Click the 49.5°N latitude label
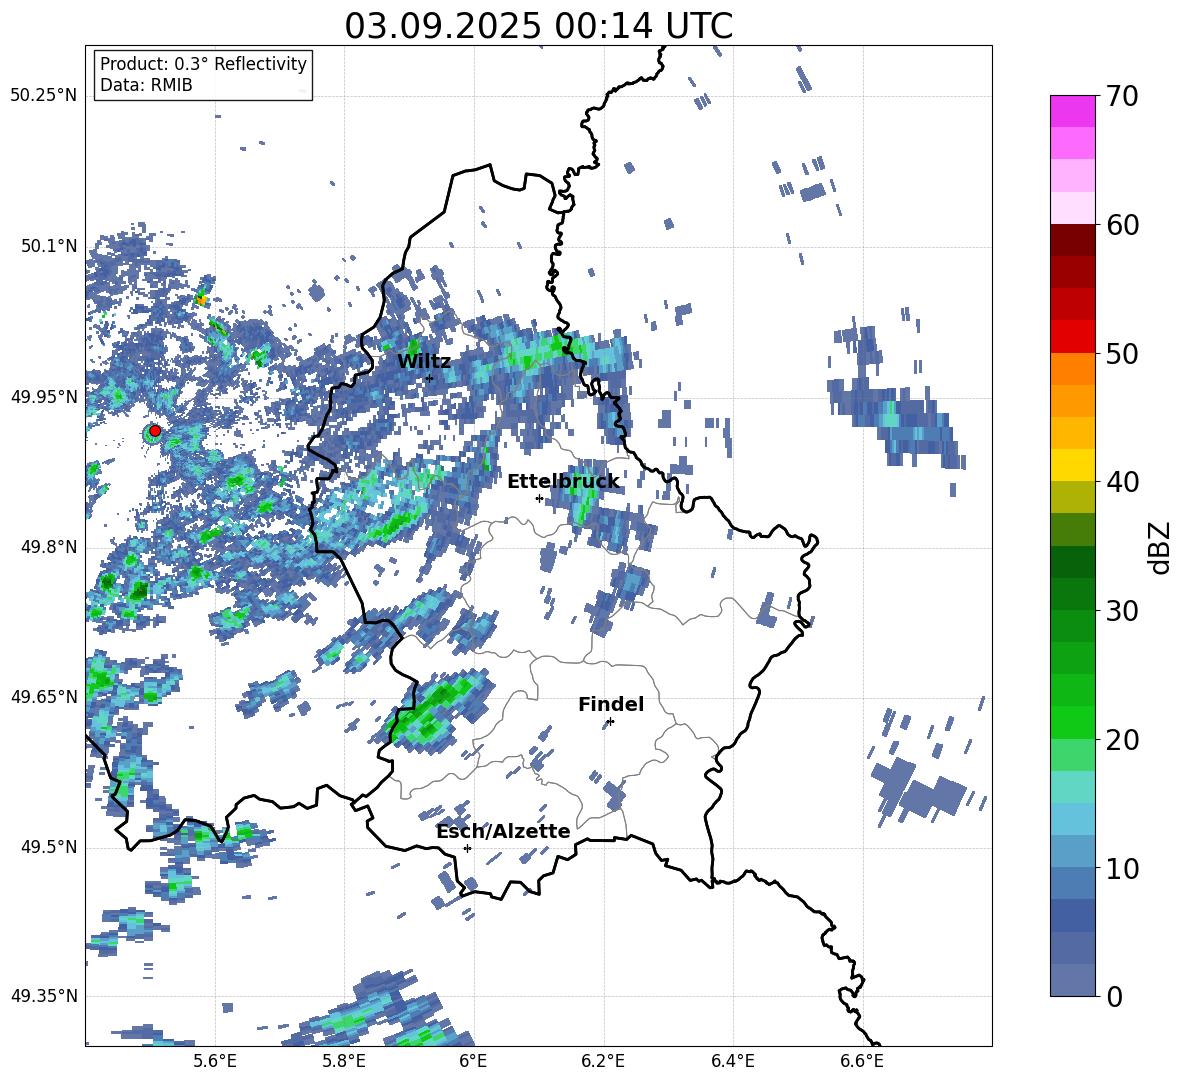The height and width of the screenshot is (1081, 1184). tap(49, 847)
